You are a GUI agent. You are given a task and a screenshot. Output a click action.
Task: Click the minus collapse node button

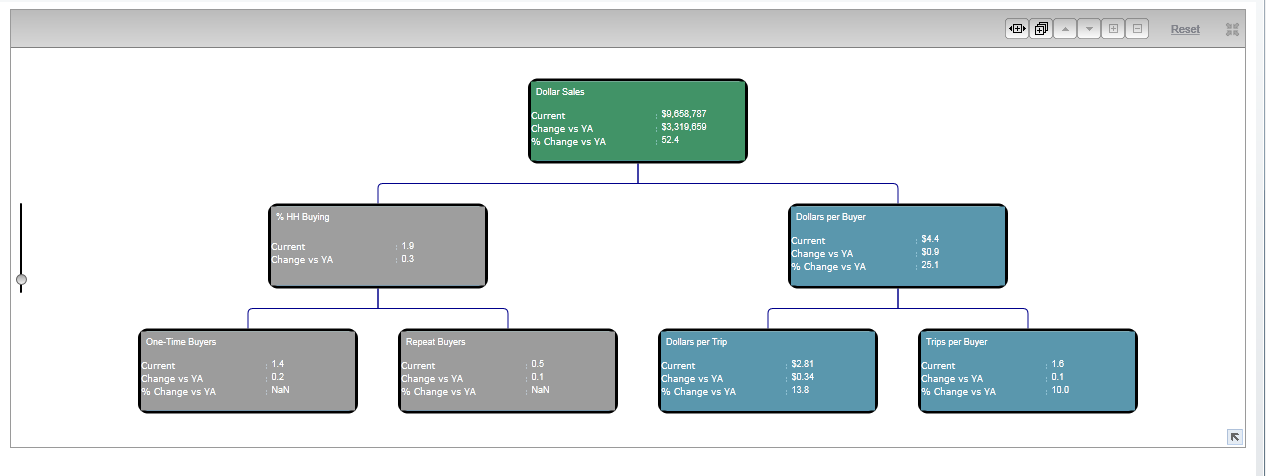pos(1136,29)
